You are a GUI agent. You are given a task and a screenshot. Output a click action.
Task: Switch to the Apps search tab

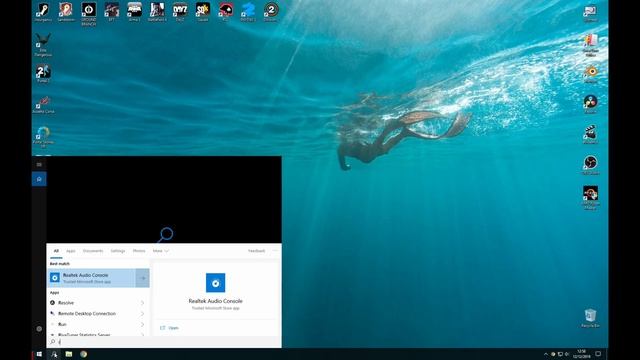tap(71, 251)
